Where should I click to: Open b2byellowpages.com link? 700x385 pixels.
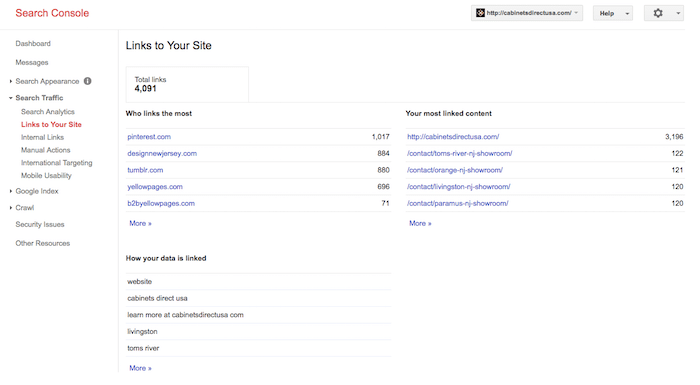click(x=161, y=203)
